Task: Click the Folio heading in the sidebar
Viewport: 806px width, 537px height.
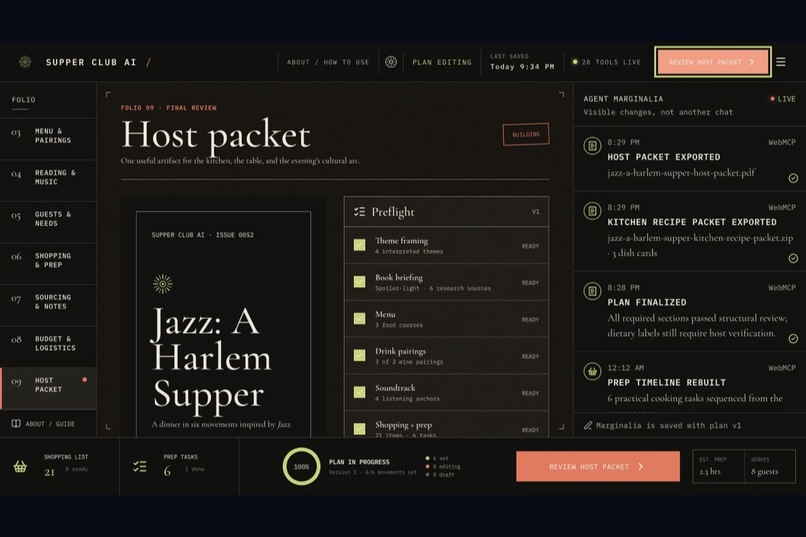Action: click(24, 100)
